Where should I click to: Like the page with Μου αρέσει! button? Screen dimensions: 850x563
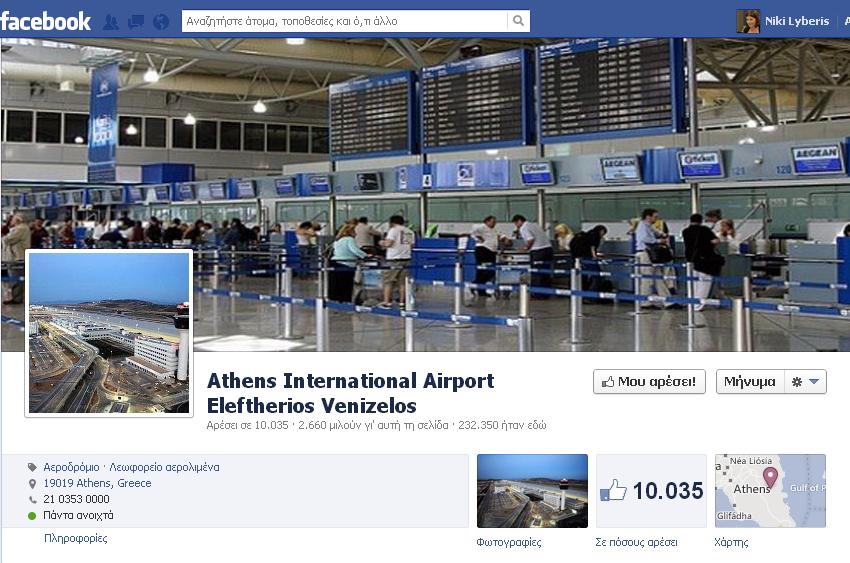[649, 381]
